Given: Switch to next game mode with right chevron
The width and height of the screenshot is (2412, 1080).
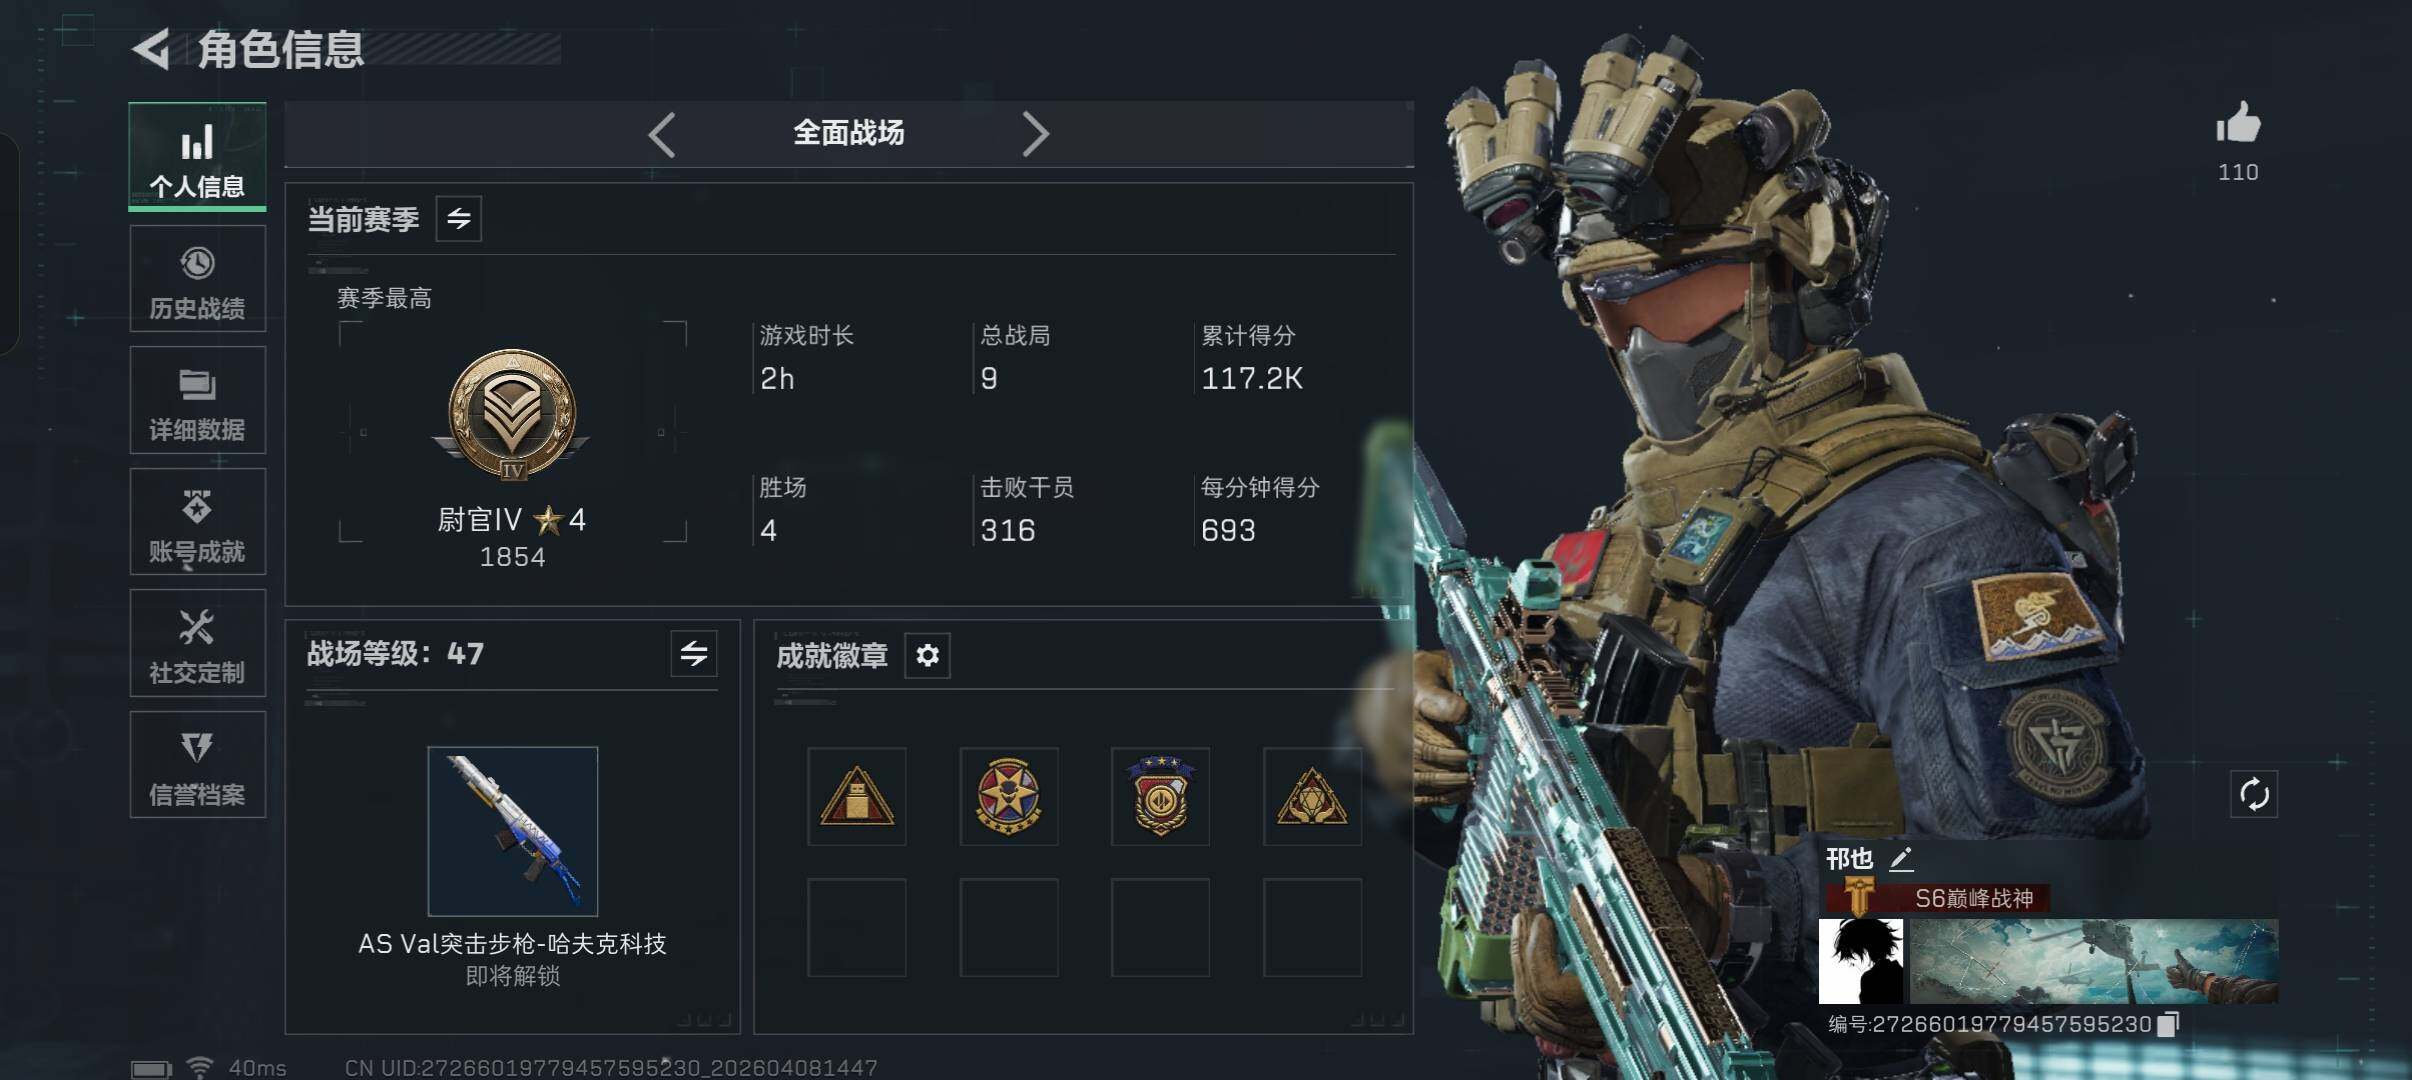Looking at the screenshot, I should coord(1035,134).
